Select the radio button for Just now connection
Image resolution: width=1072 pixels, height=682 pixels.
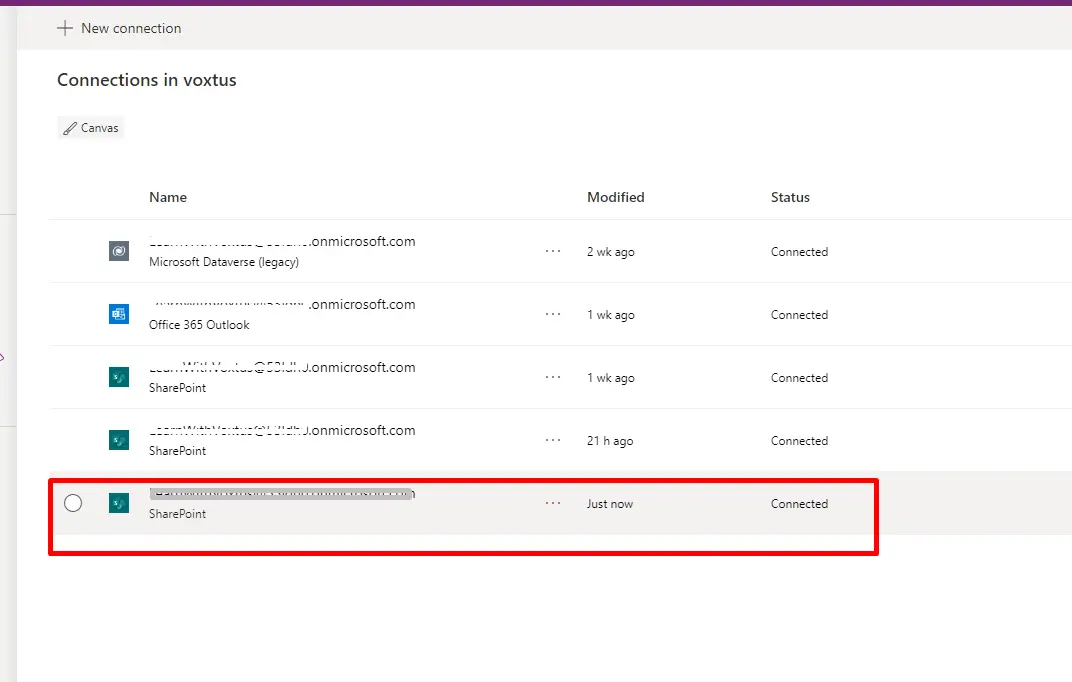73,503
